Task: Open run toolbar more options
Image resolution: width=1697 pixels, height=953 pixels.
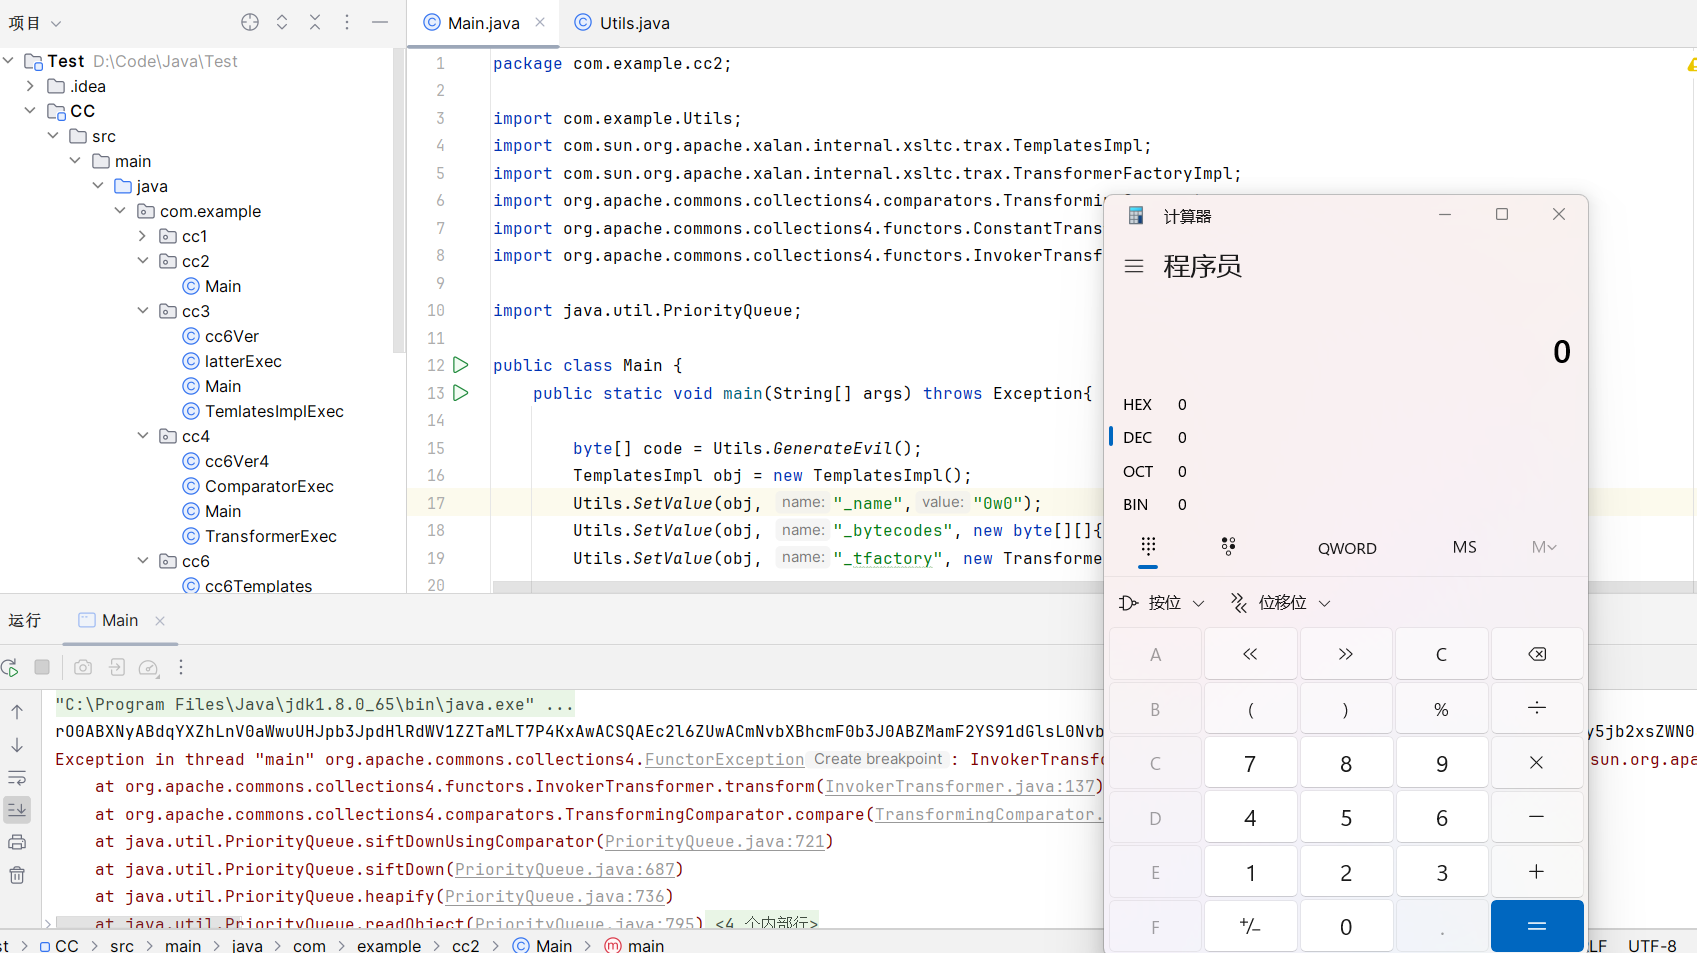Action: [181, 667]
